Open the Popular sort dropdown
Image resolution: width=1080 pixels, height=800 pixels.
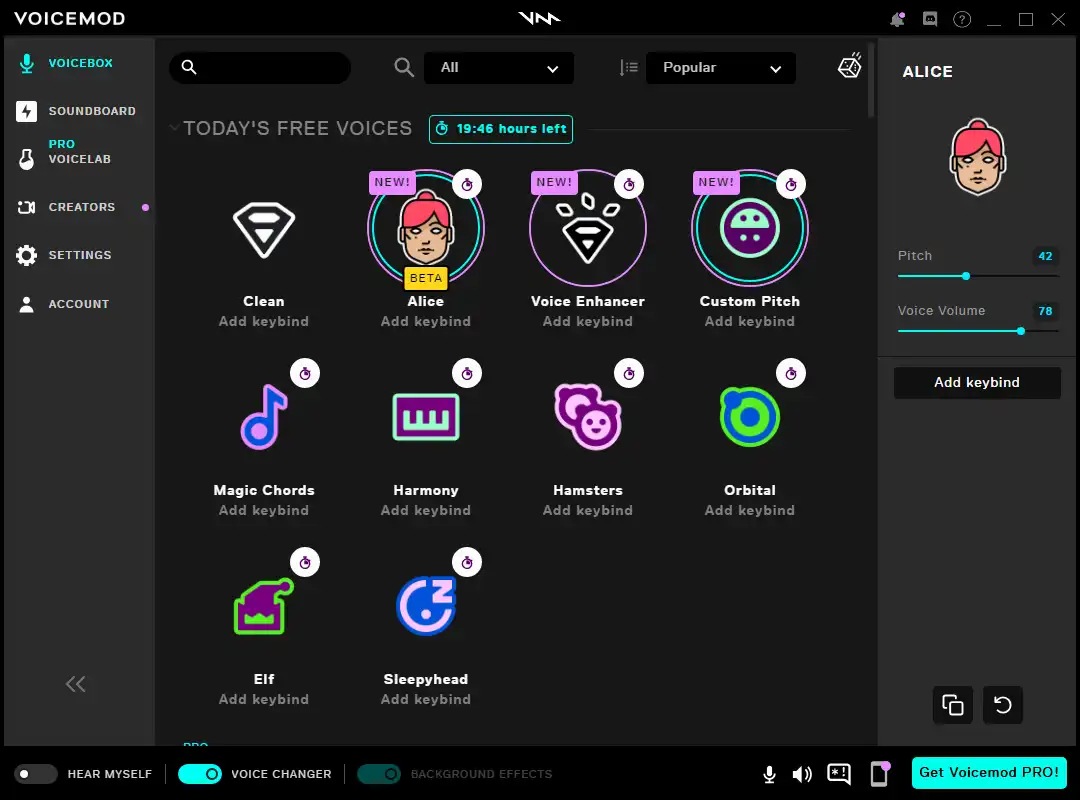point(720,68)
